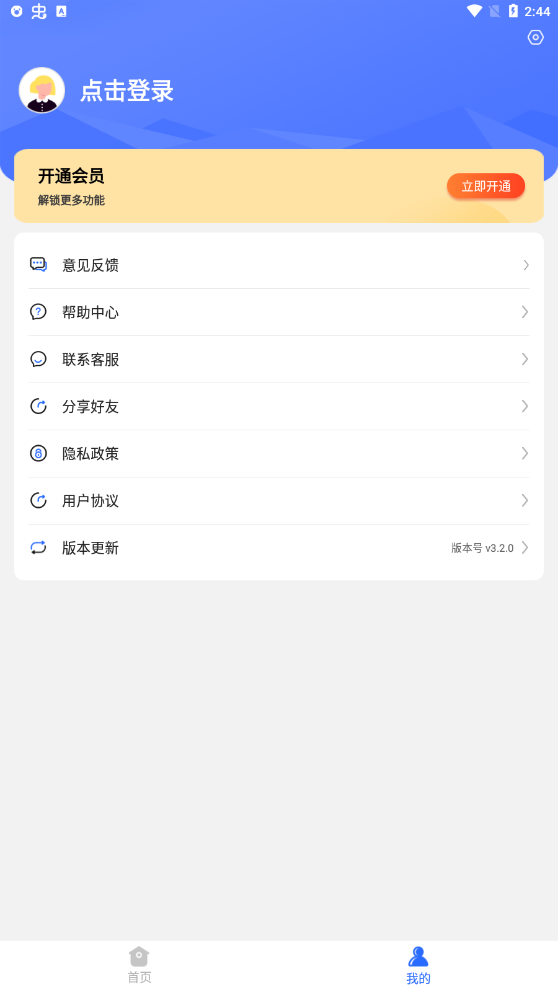Open 帮助中心 via its right chevron
The height and width of the screenshot is (992, 558).
tap(525, 312)
